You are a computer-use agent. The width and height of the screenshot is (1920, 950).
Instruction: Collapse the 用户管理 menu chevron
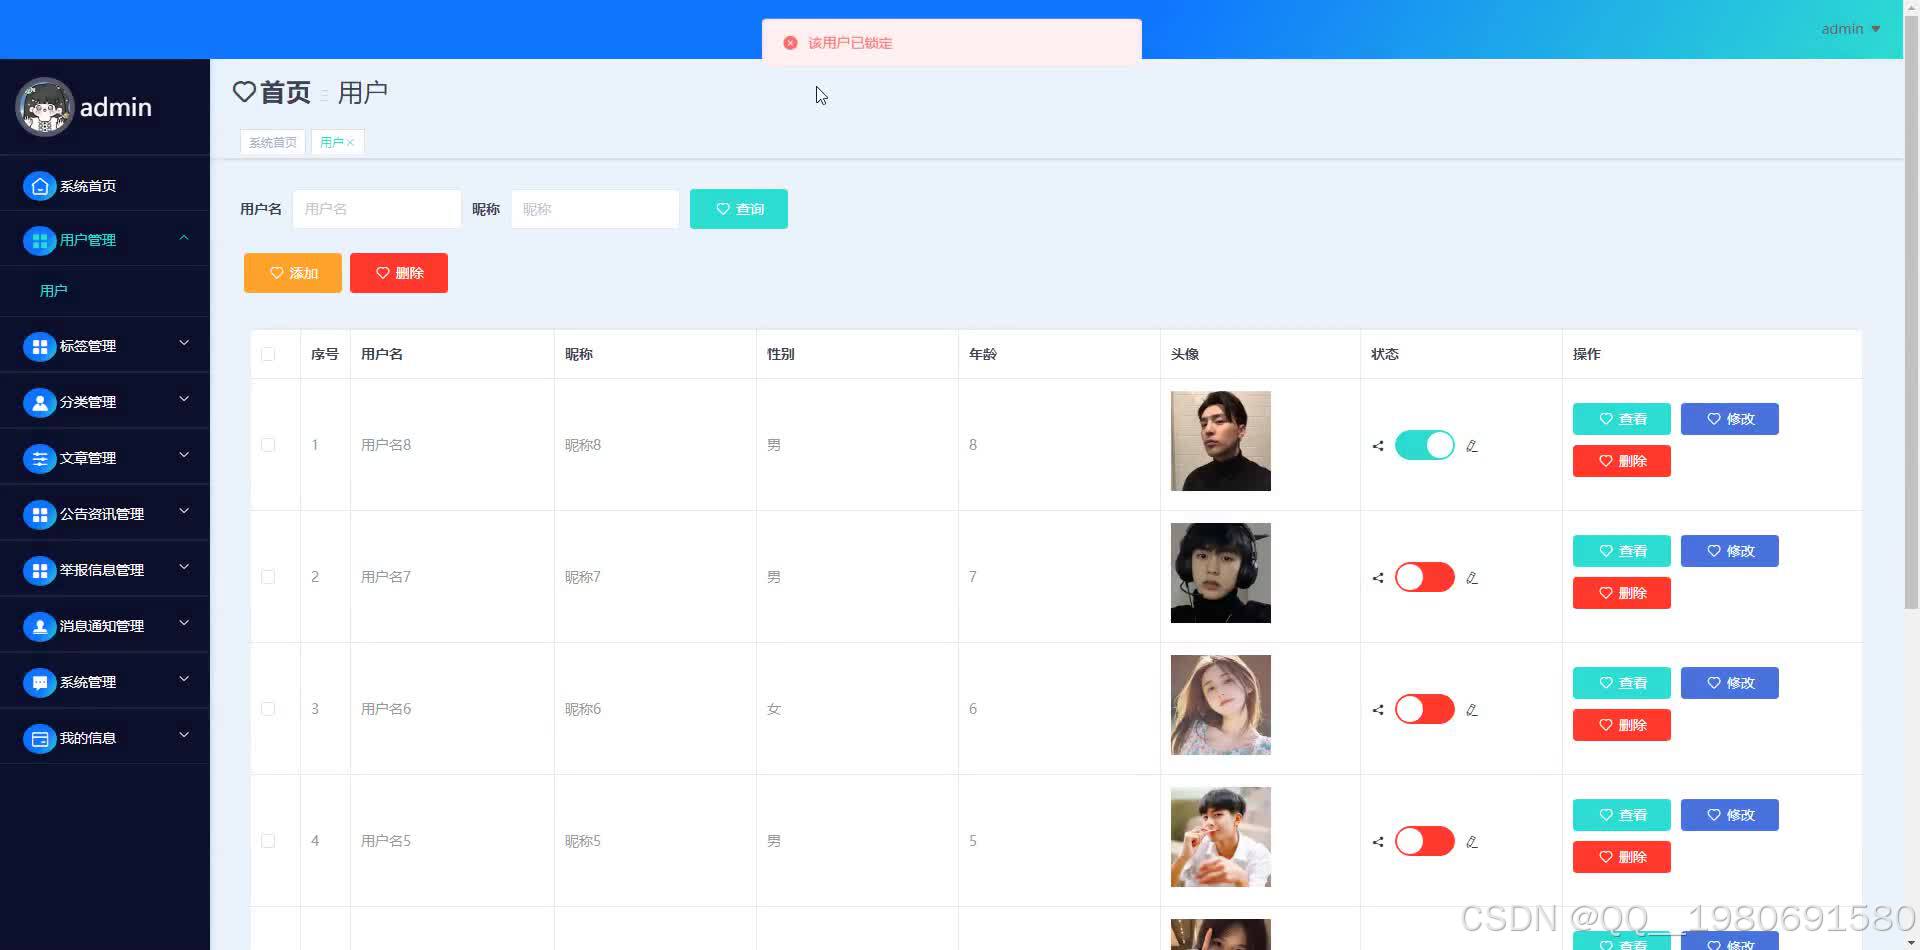click(184, 238)
